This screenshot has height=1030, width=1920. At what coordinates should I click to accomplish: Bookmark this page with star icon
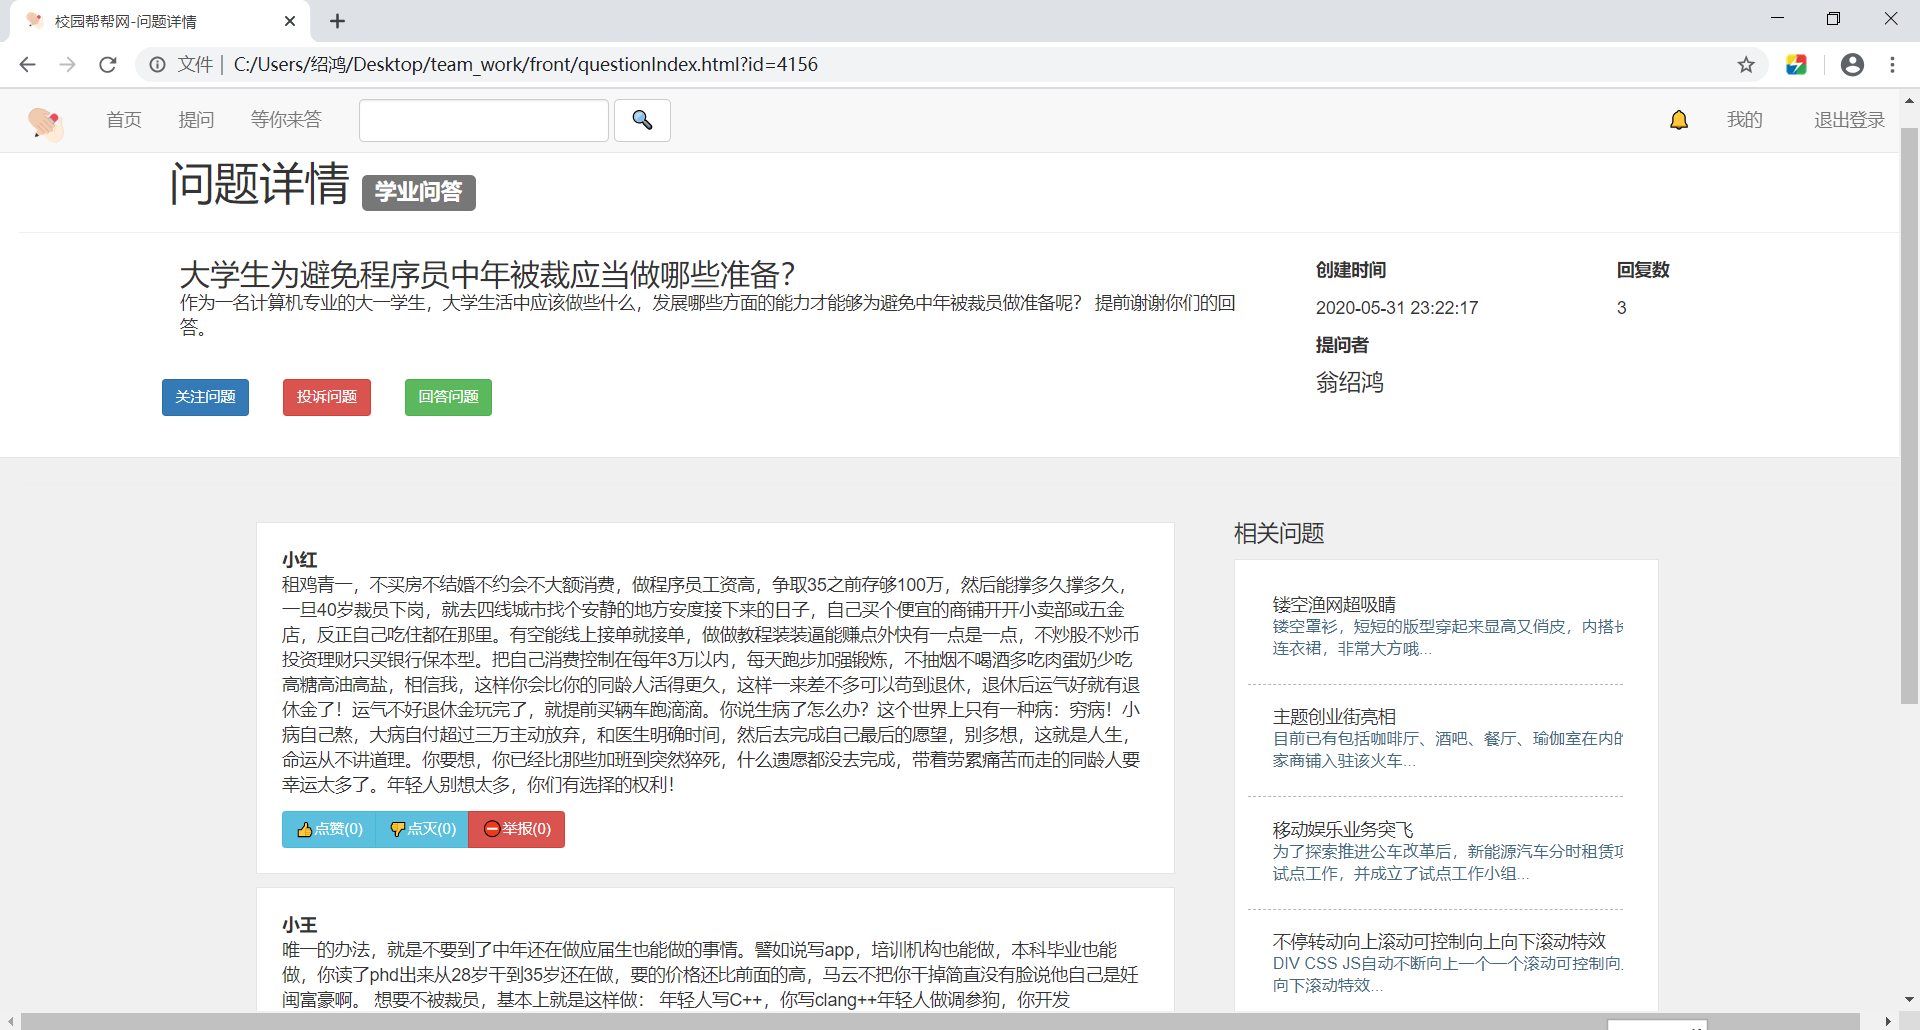click(x=1746, y=64)
